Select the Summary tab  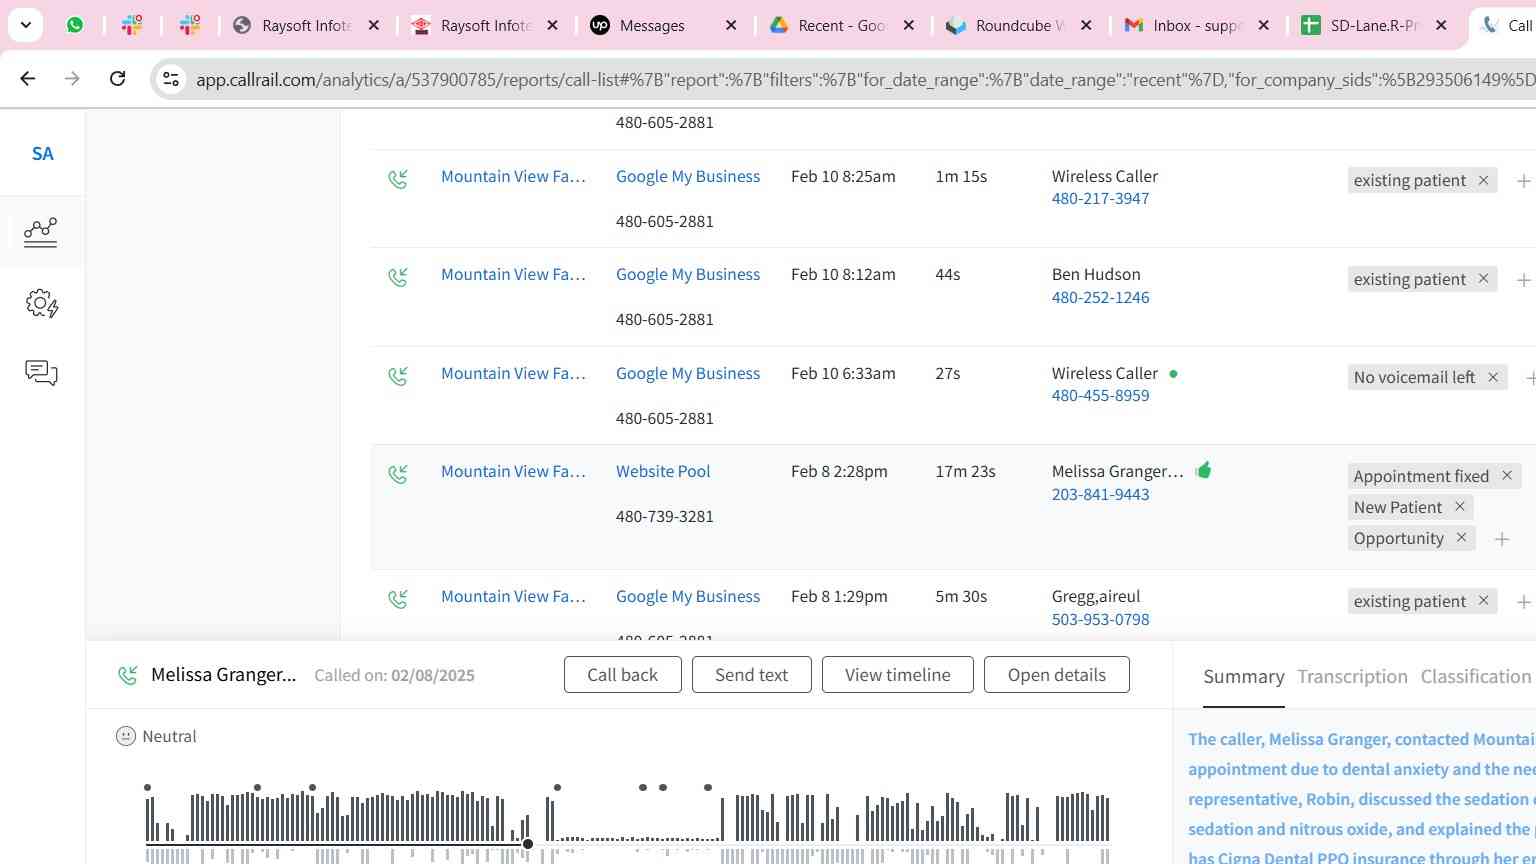click(x=1243, y=677)
